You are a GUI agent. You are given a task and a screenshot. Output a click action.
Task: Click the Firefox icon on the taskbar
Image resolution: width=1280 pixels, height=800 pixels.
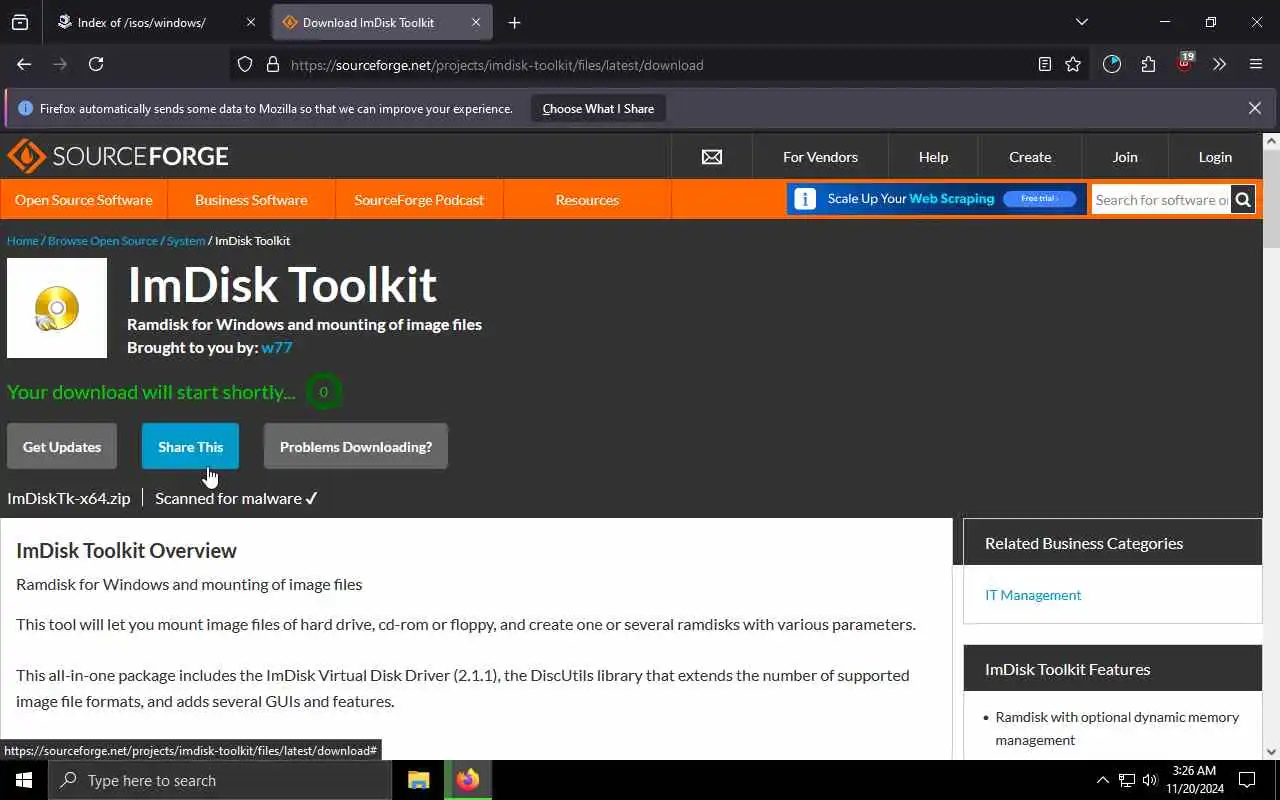(x=468, y=780)
